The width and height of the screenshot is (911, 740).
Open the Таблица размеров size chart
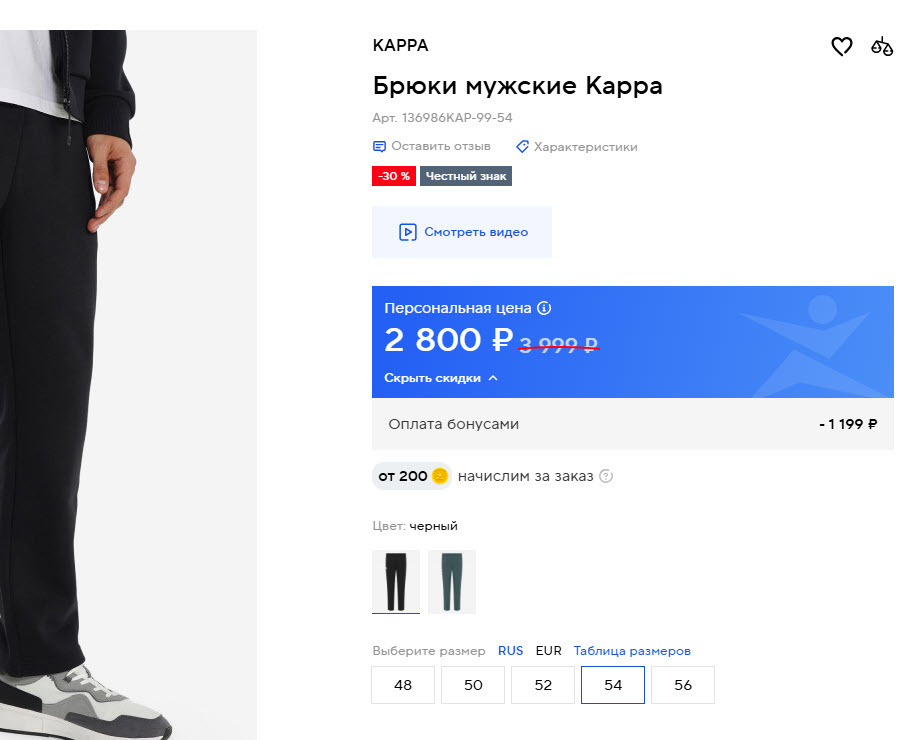[632, 651]
